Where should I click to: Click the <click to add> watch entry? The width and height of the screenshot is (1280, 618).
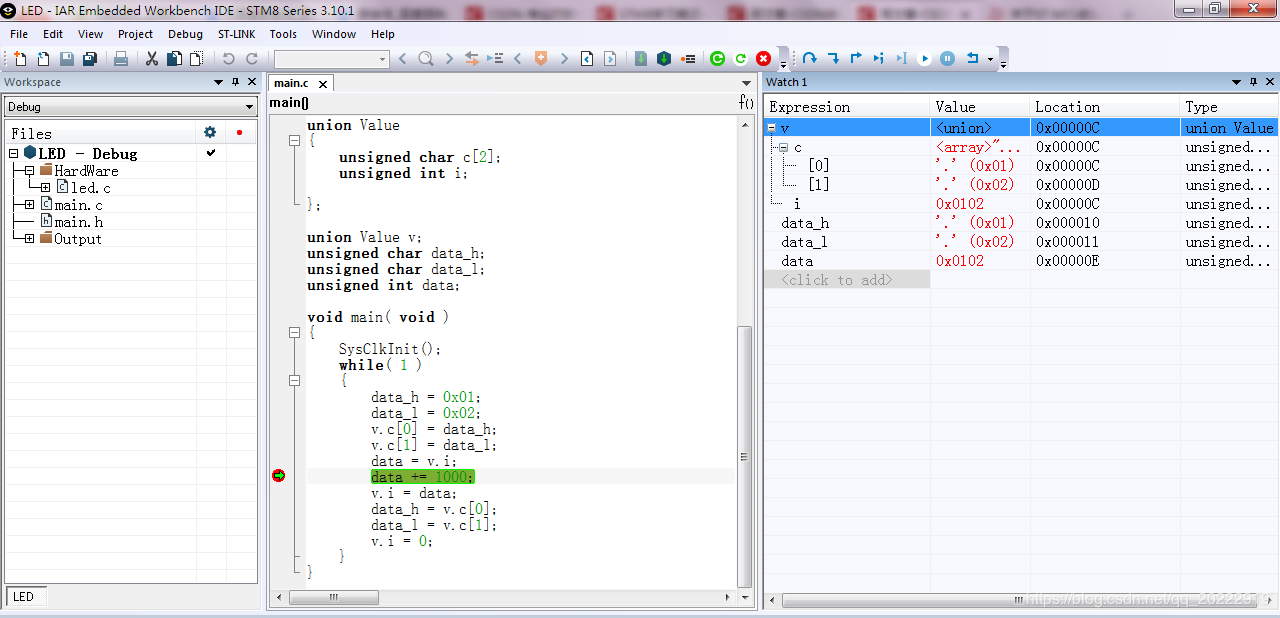click(x=836, y=280)
